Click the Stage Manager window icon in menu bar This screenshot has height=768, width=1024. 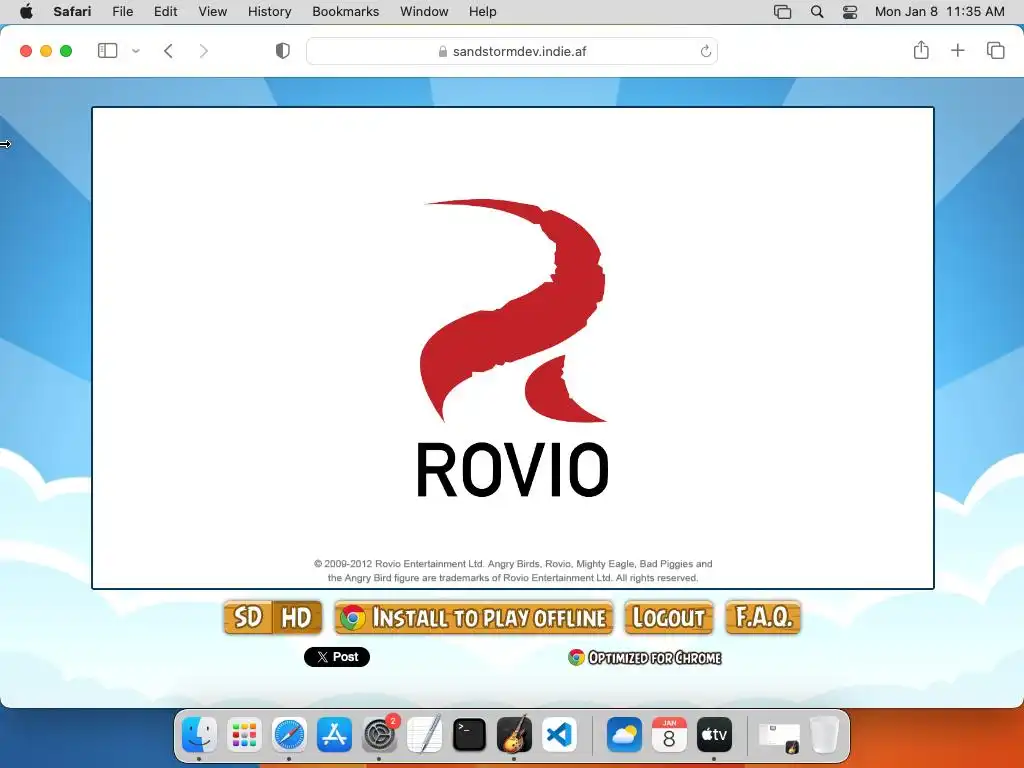point(782,12)
